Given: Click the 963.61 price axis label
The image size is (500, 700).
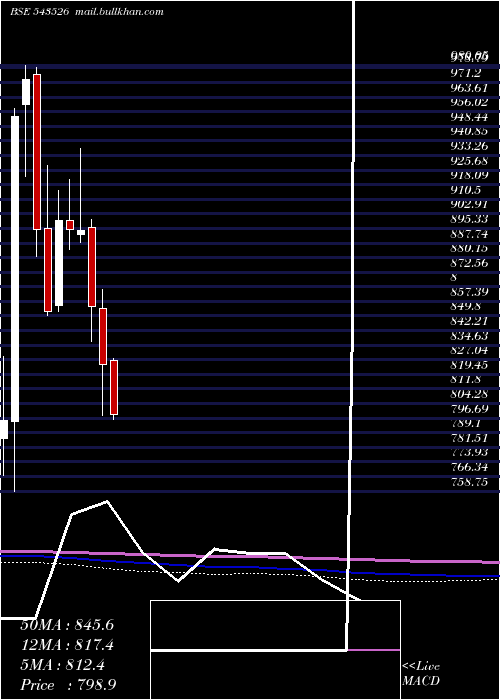Looking at the screenshot, I should pos(469,88).
